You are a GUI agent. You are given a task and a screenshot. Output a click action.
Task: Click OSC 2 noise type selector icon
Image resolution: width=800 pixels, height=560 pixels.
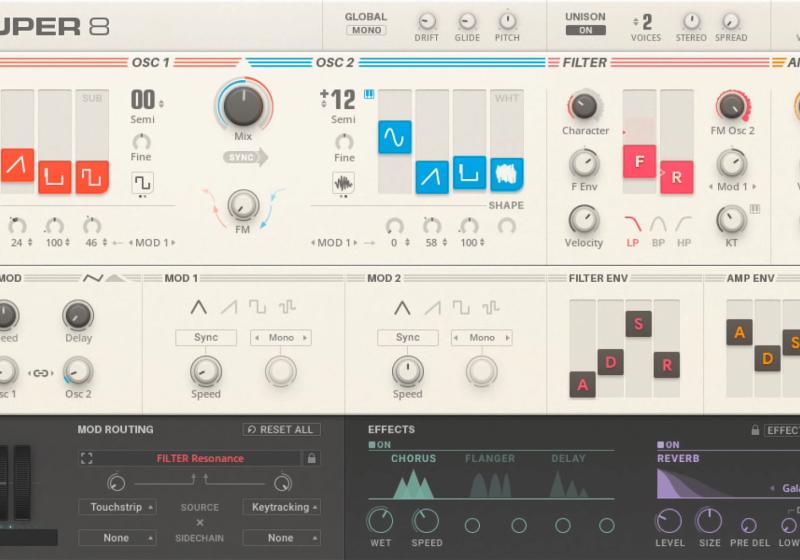pos(343,183)
